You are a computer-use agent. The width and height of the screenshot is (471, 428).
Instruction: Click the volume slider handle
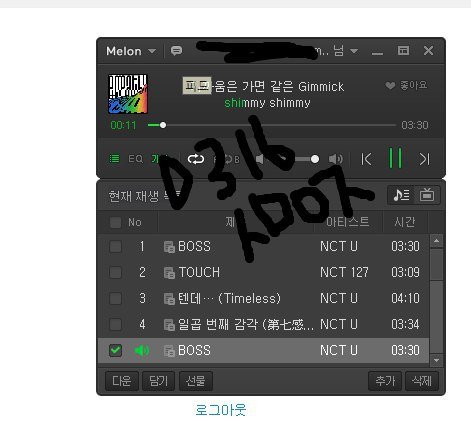(x=314, y=159)
